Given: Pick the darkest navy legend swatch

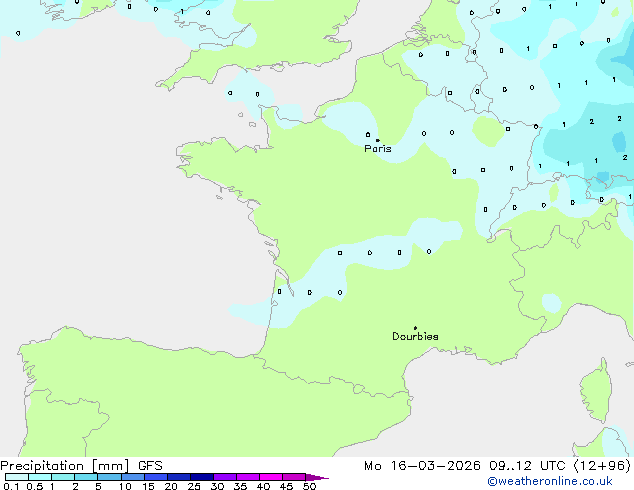Looking at the screenshot, I should pyautogui.click(x=202, y=477).
